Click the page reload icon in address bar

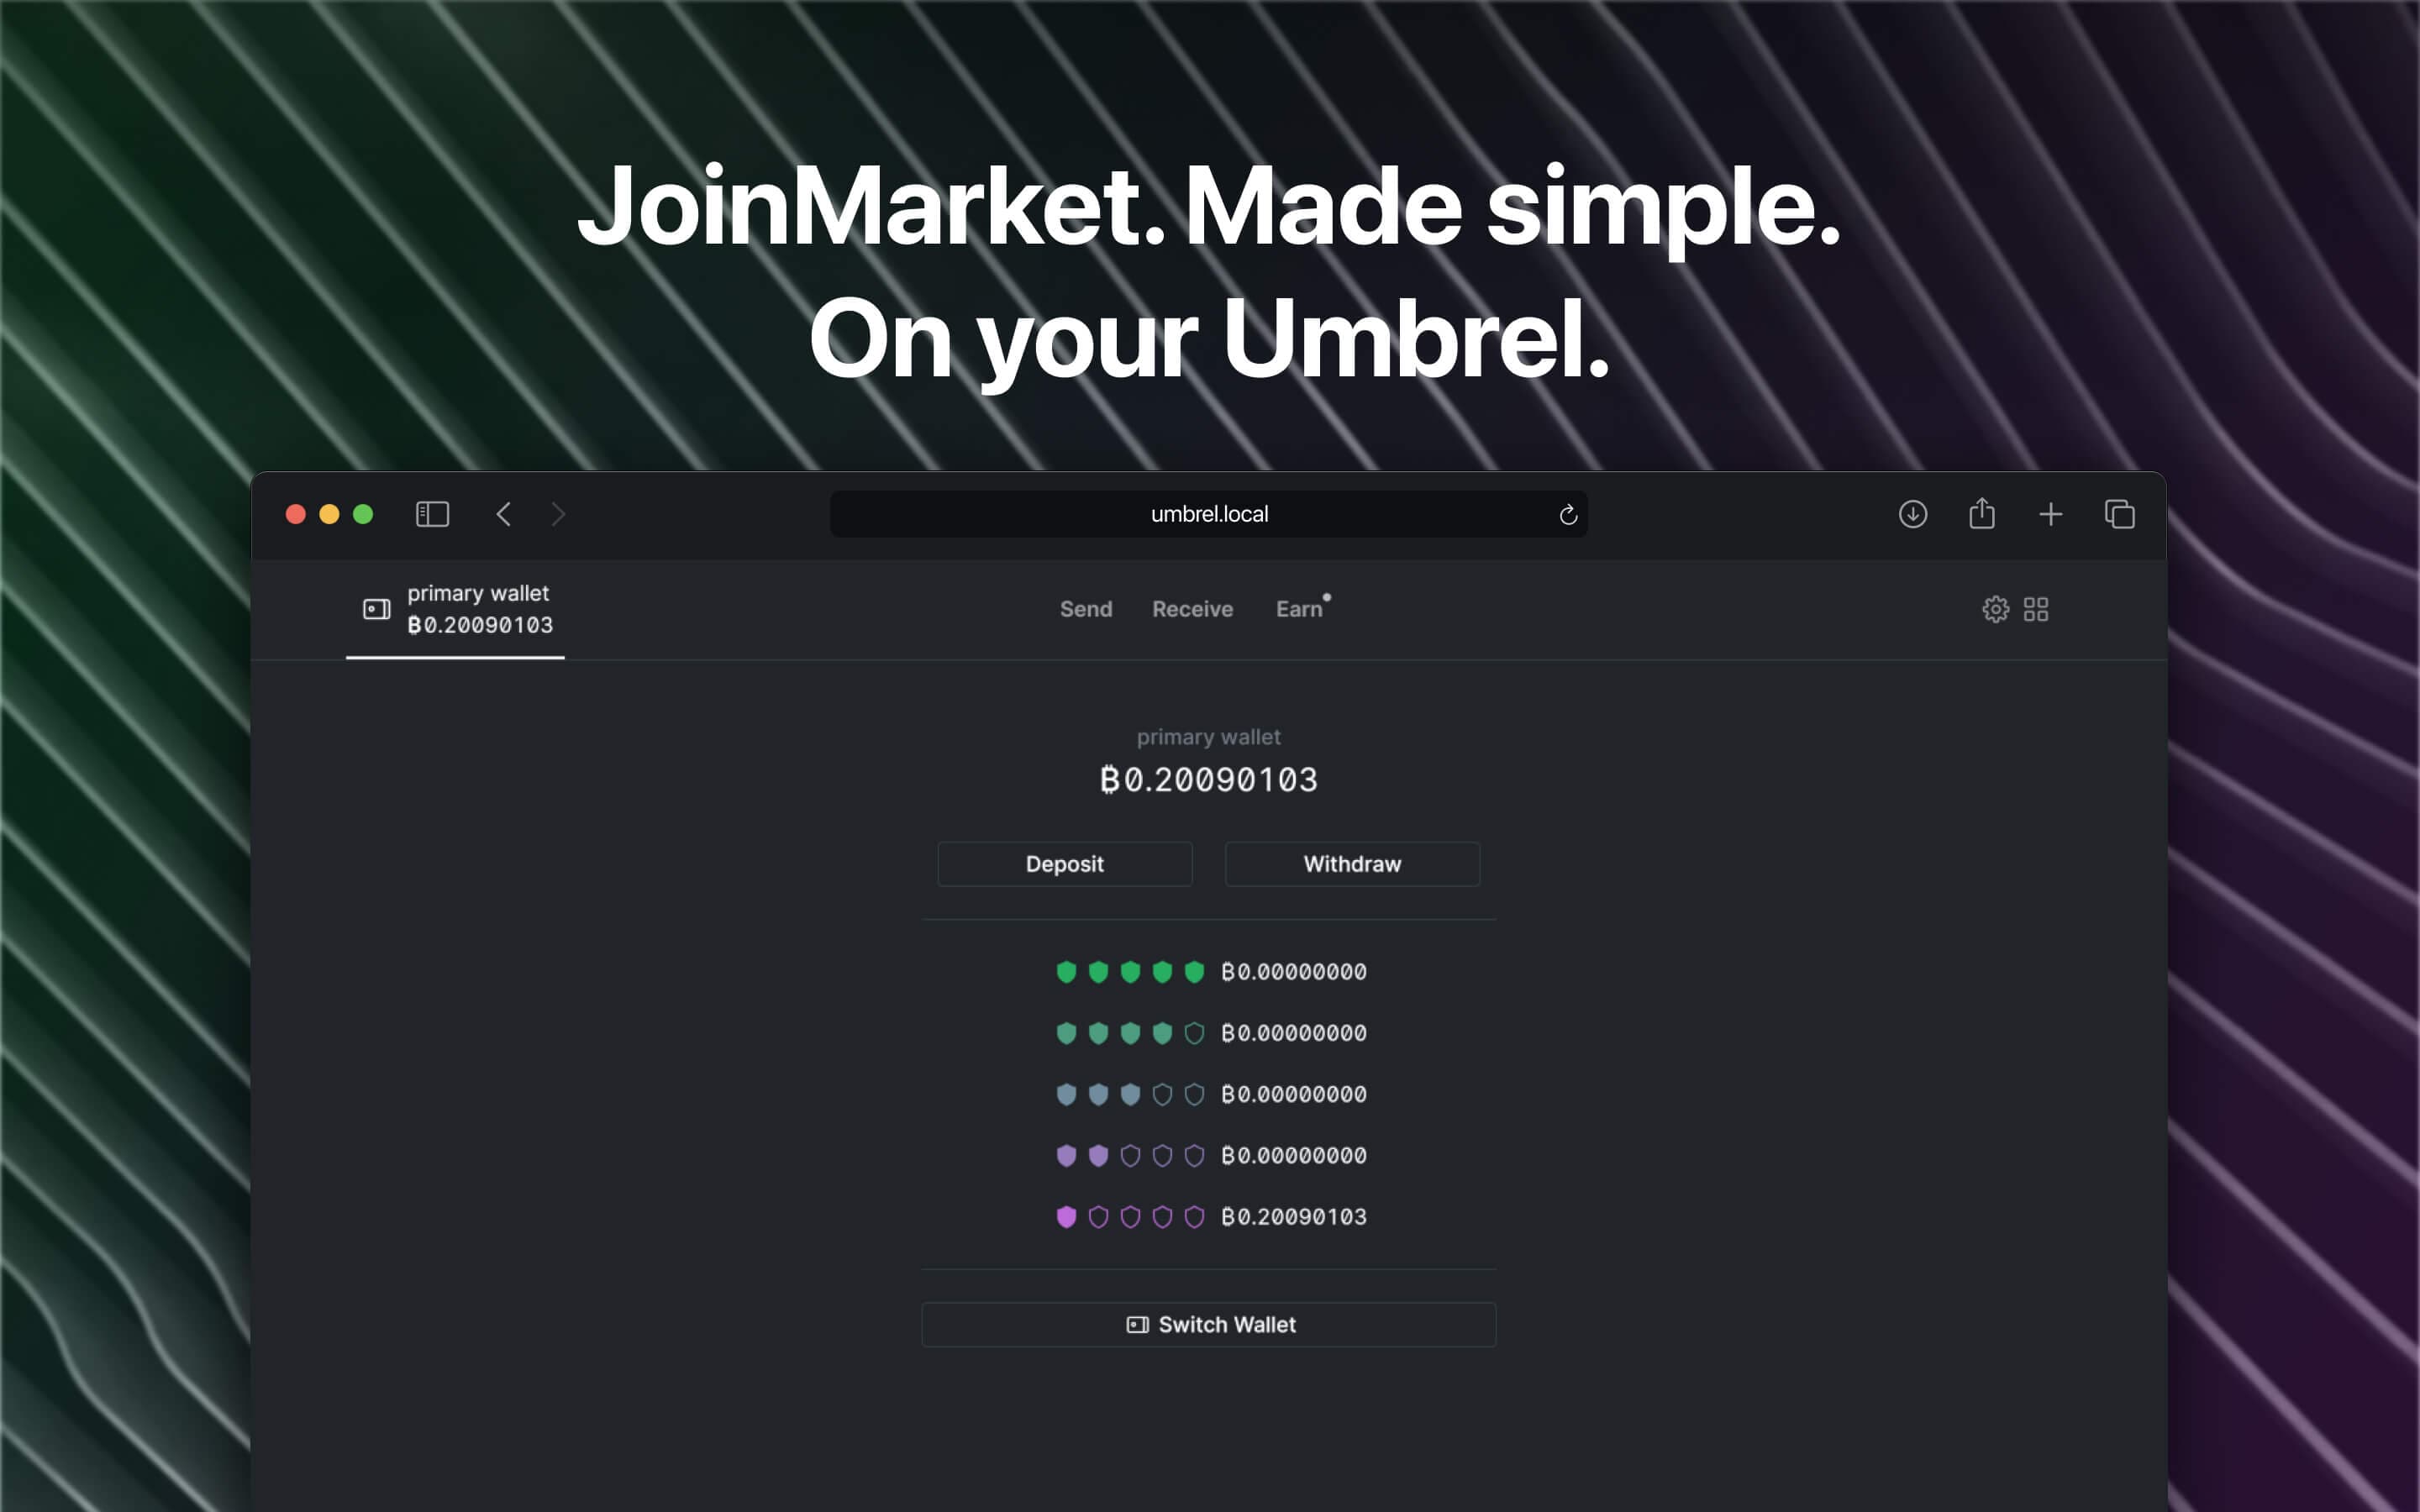1568,514
